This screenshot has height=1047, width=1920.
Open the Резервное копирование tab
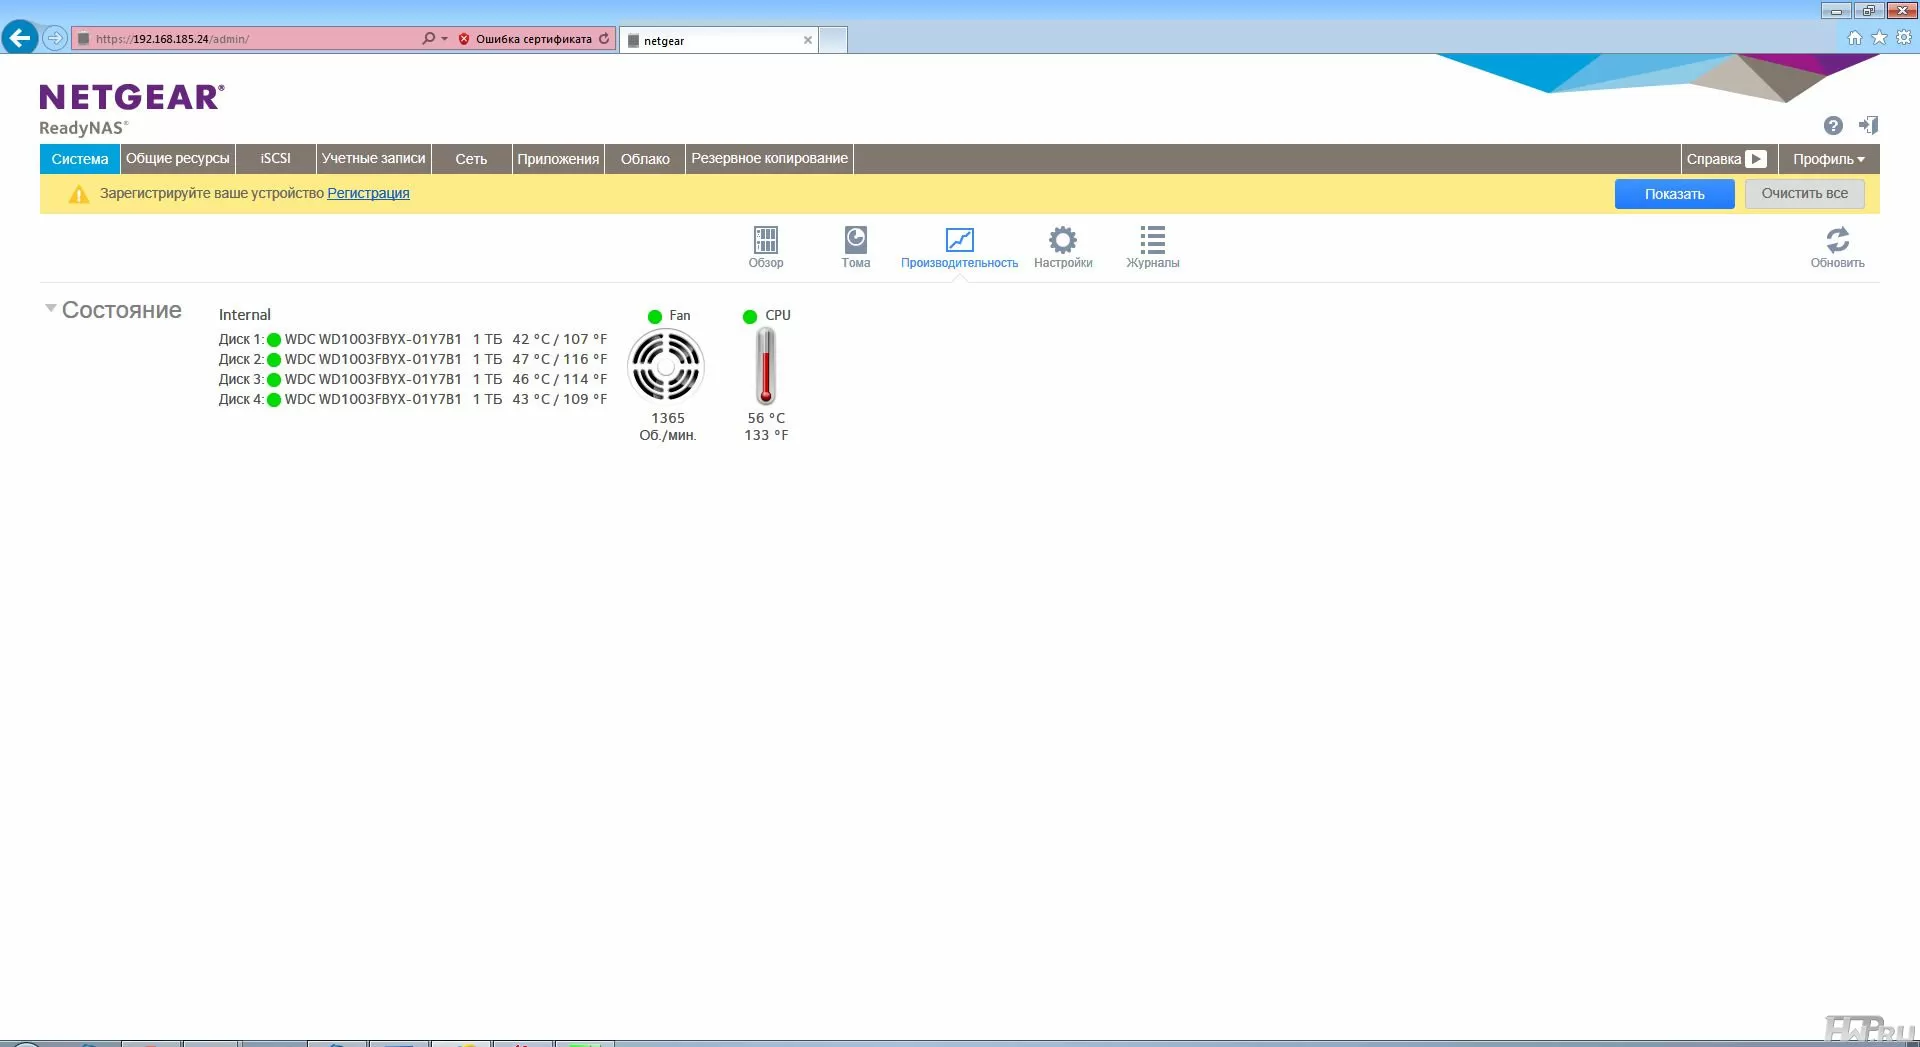(769, 159)
